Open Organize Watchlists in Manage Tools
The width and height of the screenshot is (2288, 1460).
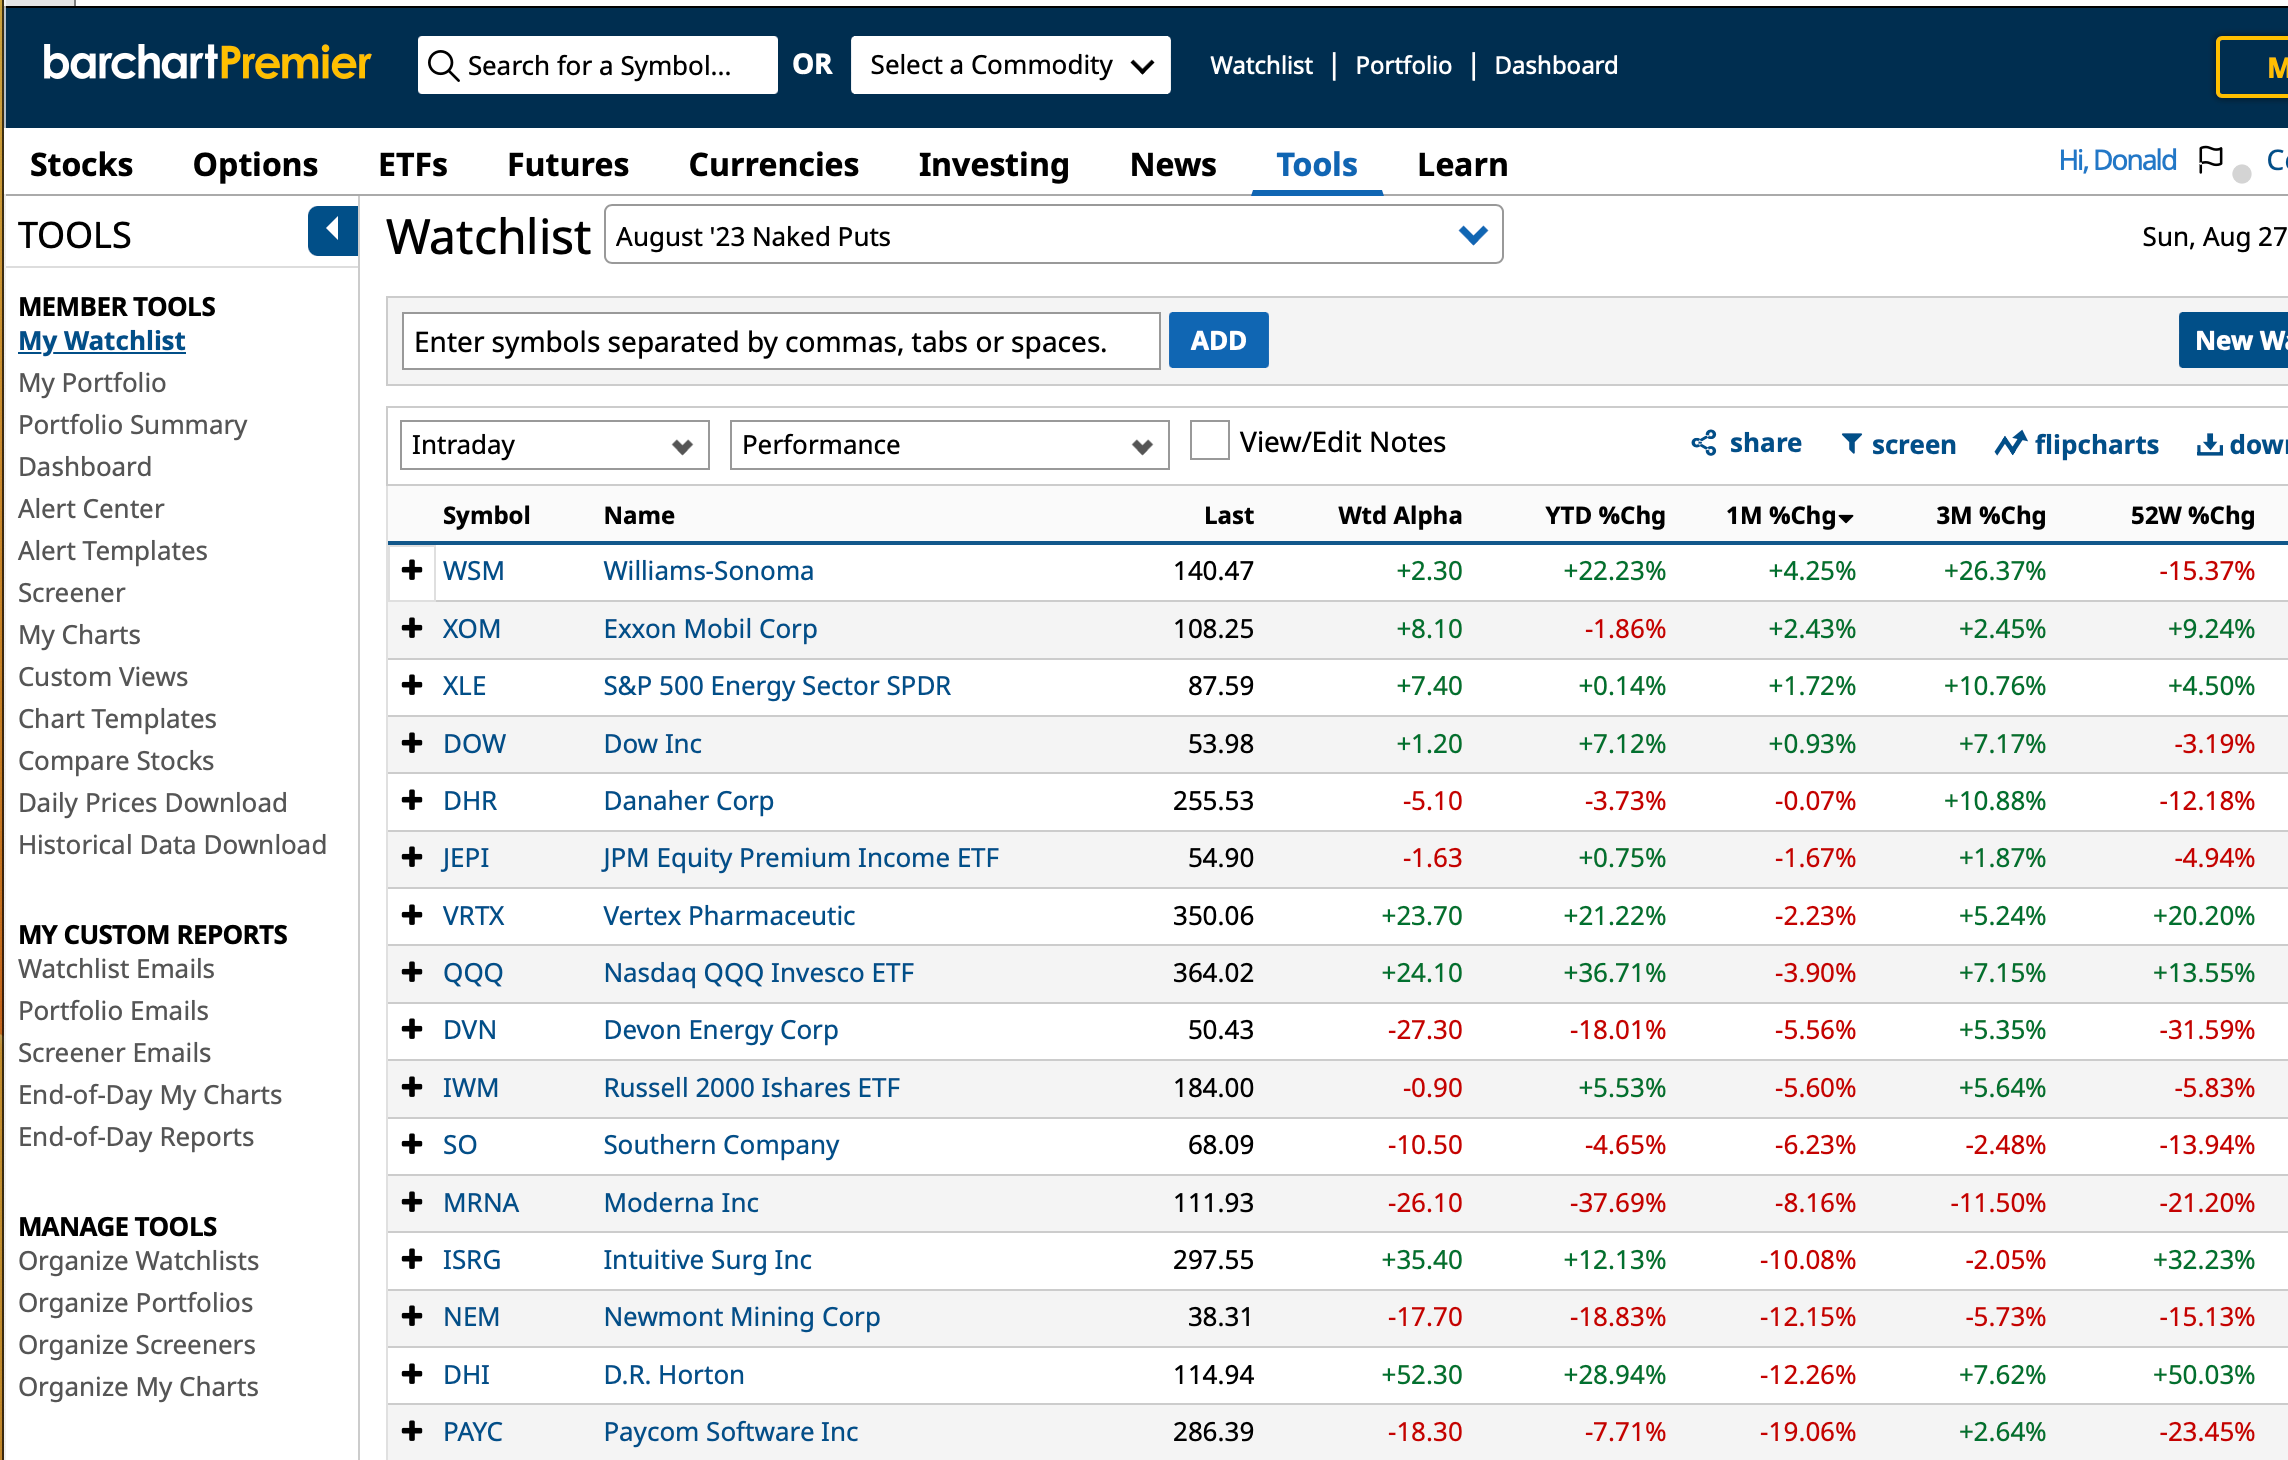(x=138, y=1260)
